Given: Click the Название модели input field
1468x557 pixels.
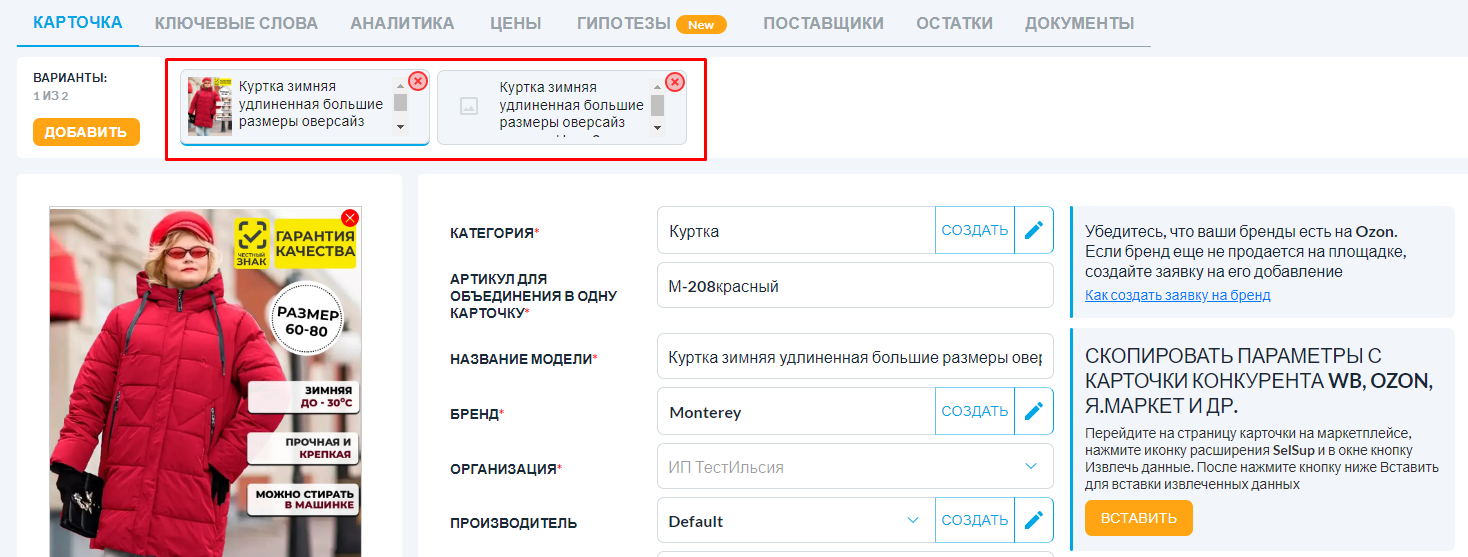Looking at the screenshot, I should pyautogui.click(x=855, y=357).
